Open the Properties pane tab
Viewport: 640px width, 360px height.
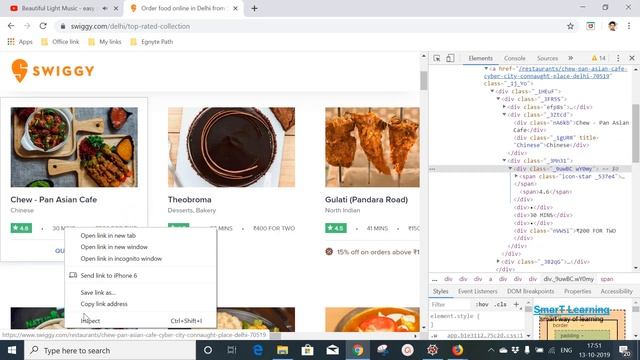[578, 291]
